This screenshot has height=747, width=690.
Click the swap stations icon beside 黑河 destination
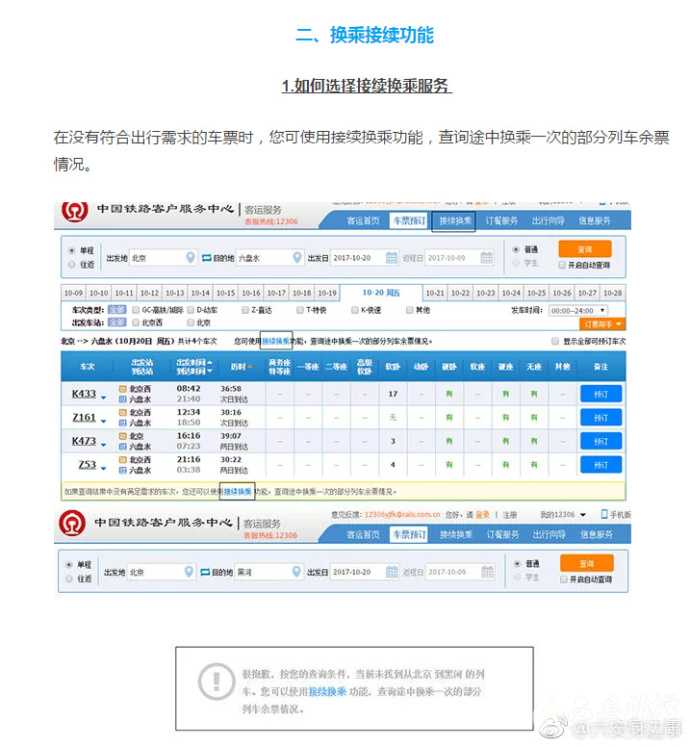(x=205, y=572)
